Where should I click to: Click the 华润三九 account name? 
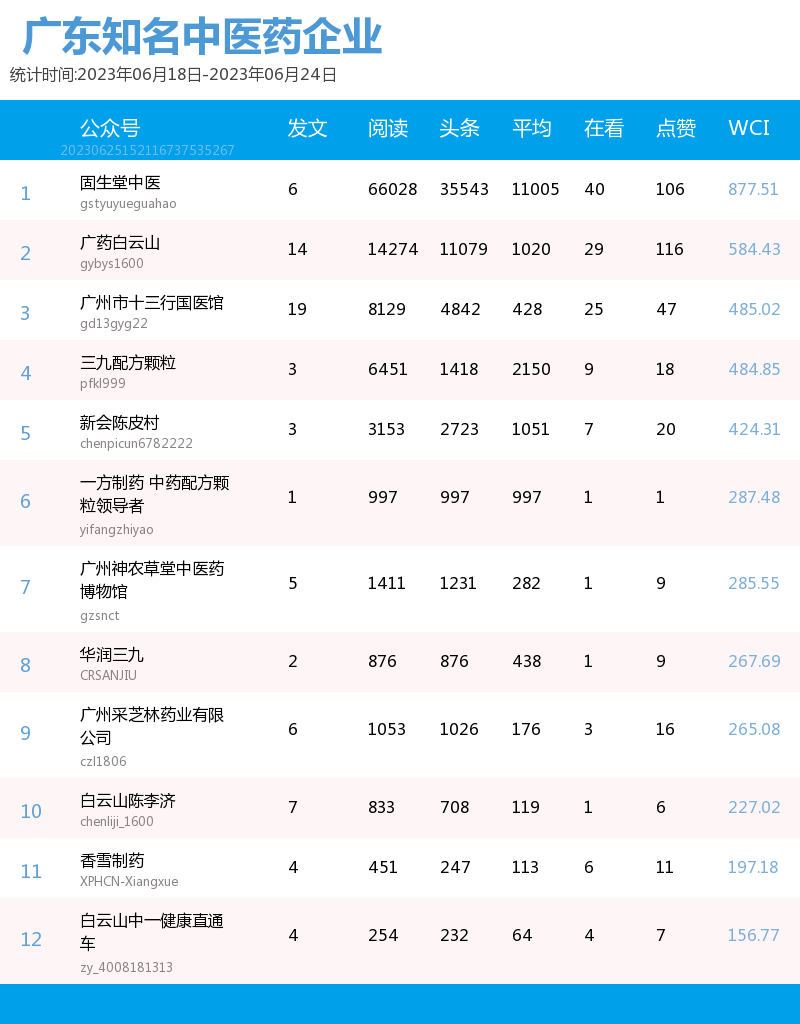[x=110, y=655]
